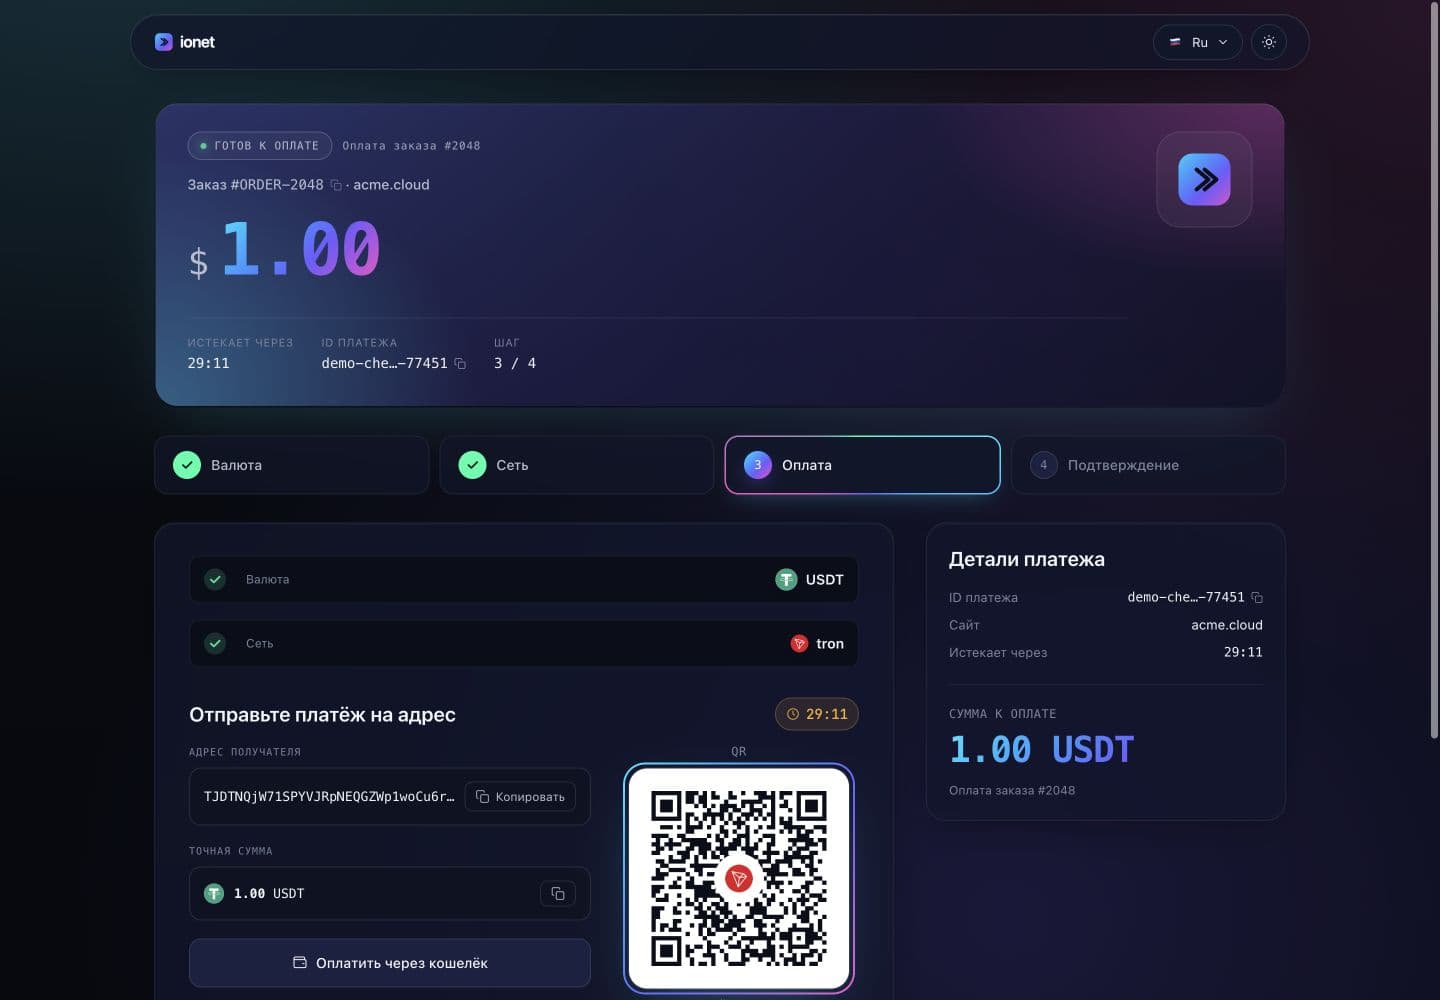
Task: Click the 29:11 countdown timer badge
Action: pyautogui.click(x=817, y=714)
